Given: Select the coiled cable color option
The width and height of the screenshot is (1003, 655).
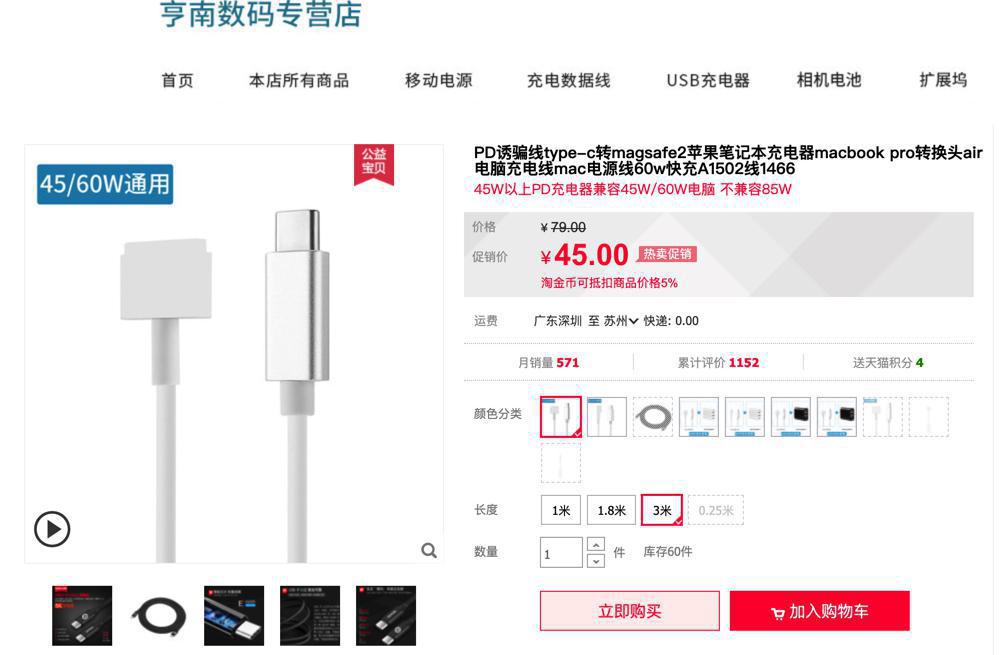Looking at the screenshot, I should [652, 417].
